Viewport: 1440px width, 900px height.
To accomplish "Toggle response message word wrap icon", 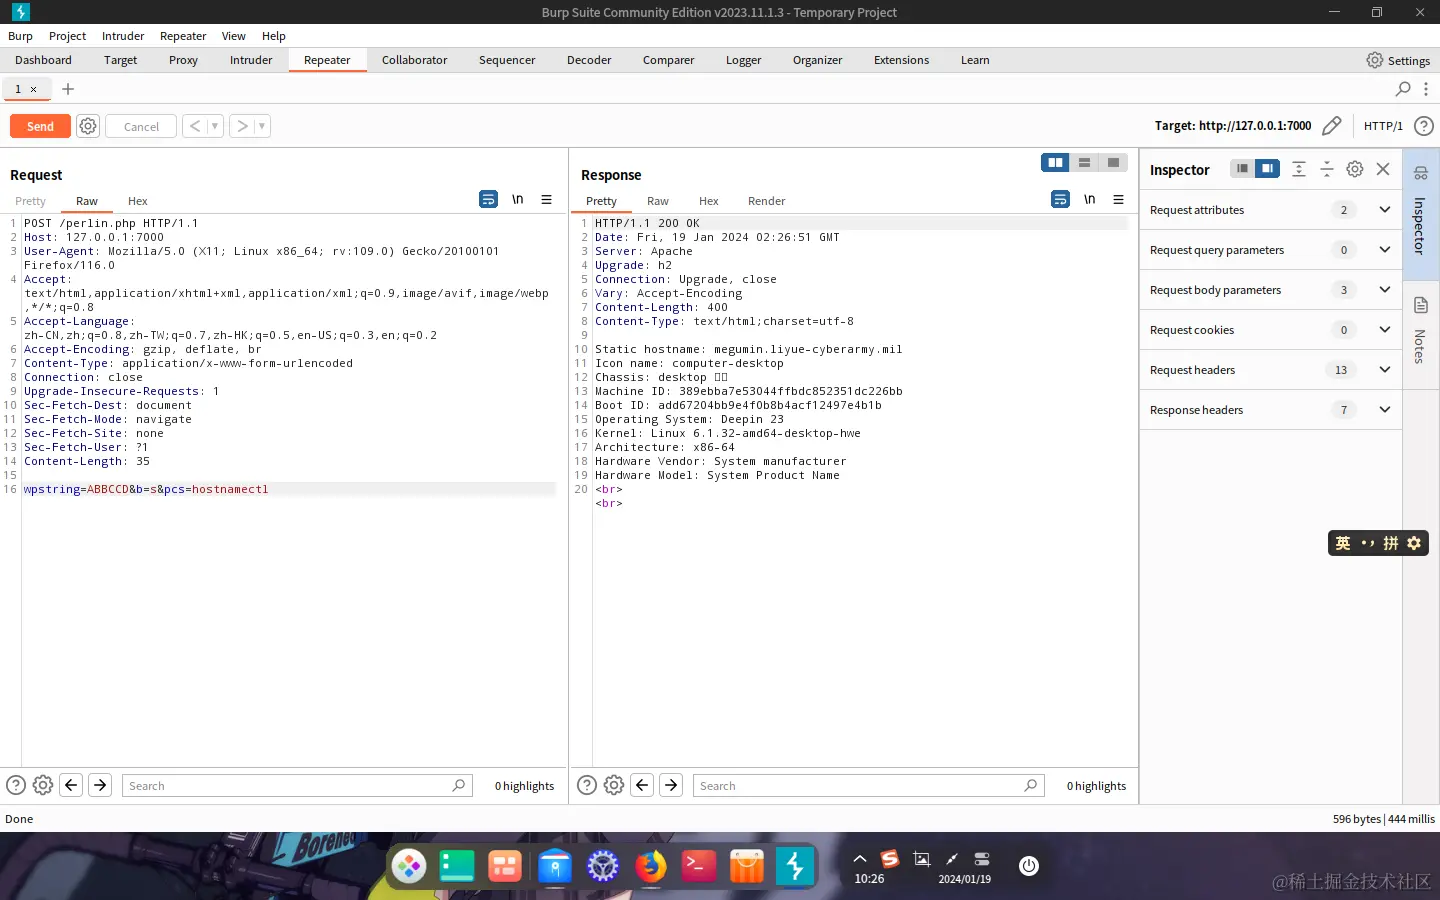I will pos(1060,199).
